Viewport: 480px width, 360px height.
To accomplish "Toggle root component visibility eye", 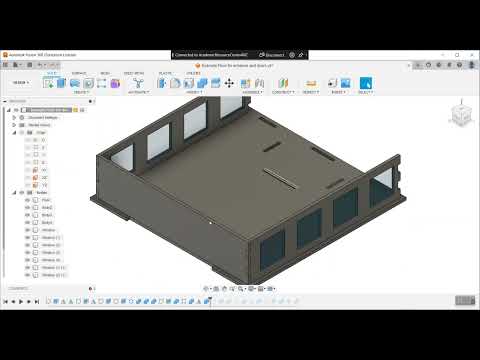I will click(16, 110).
